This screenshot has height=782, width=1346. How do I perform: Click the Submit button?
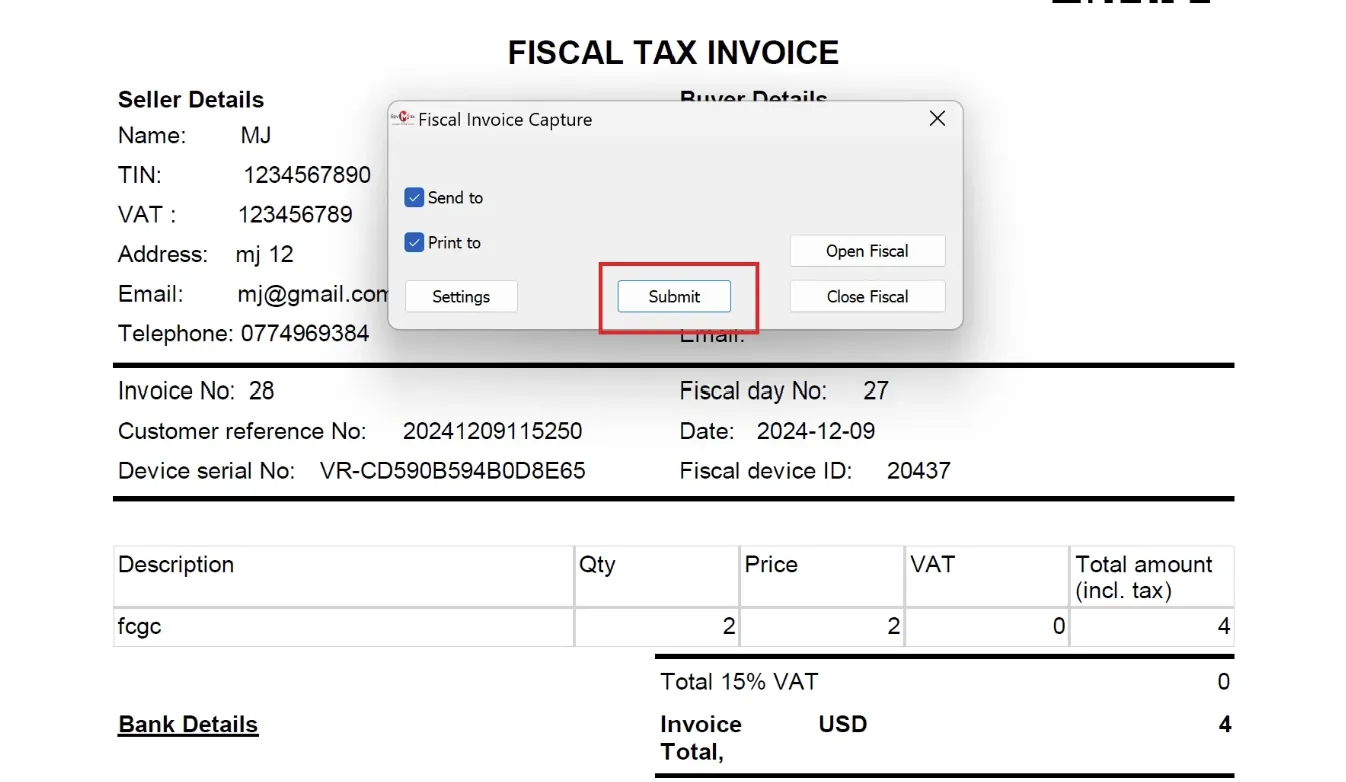coord(674,297)
